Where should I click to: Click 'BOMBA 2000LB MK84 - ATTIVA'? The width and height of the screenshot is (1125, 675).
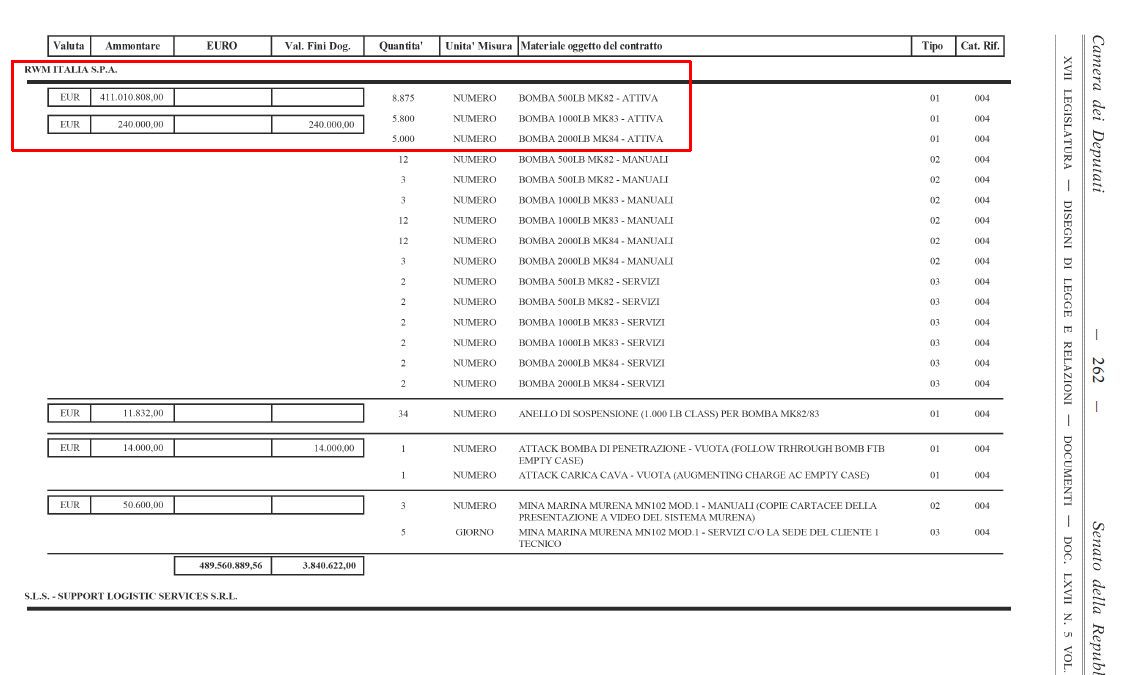(590, 138)
